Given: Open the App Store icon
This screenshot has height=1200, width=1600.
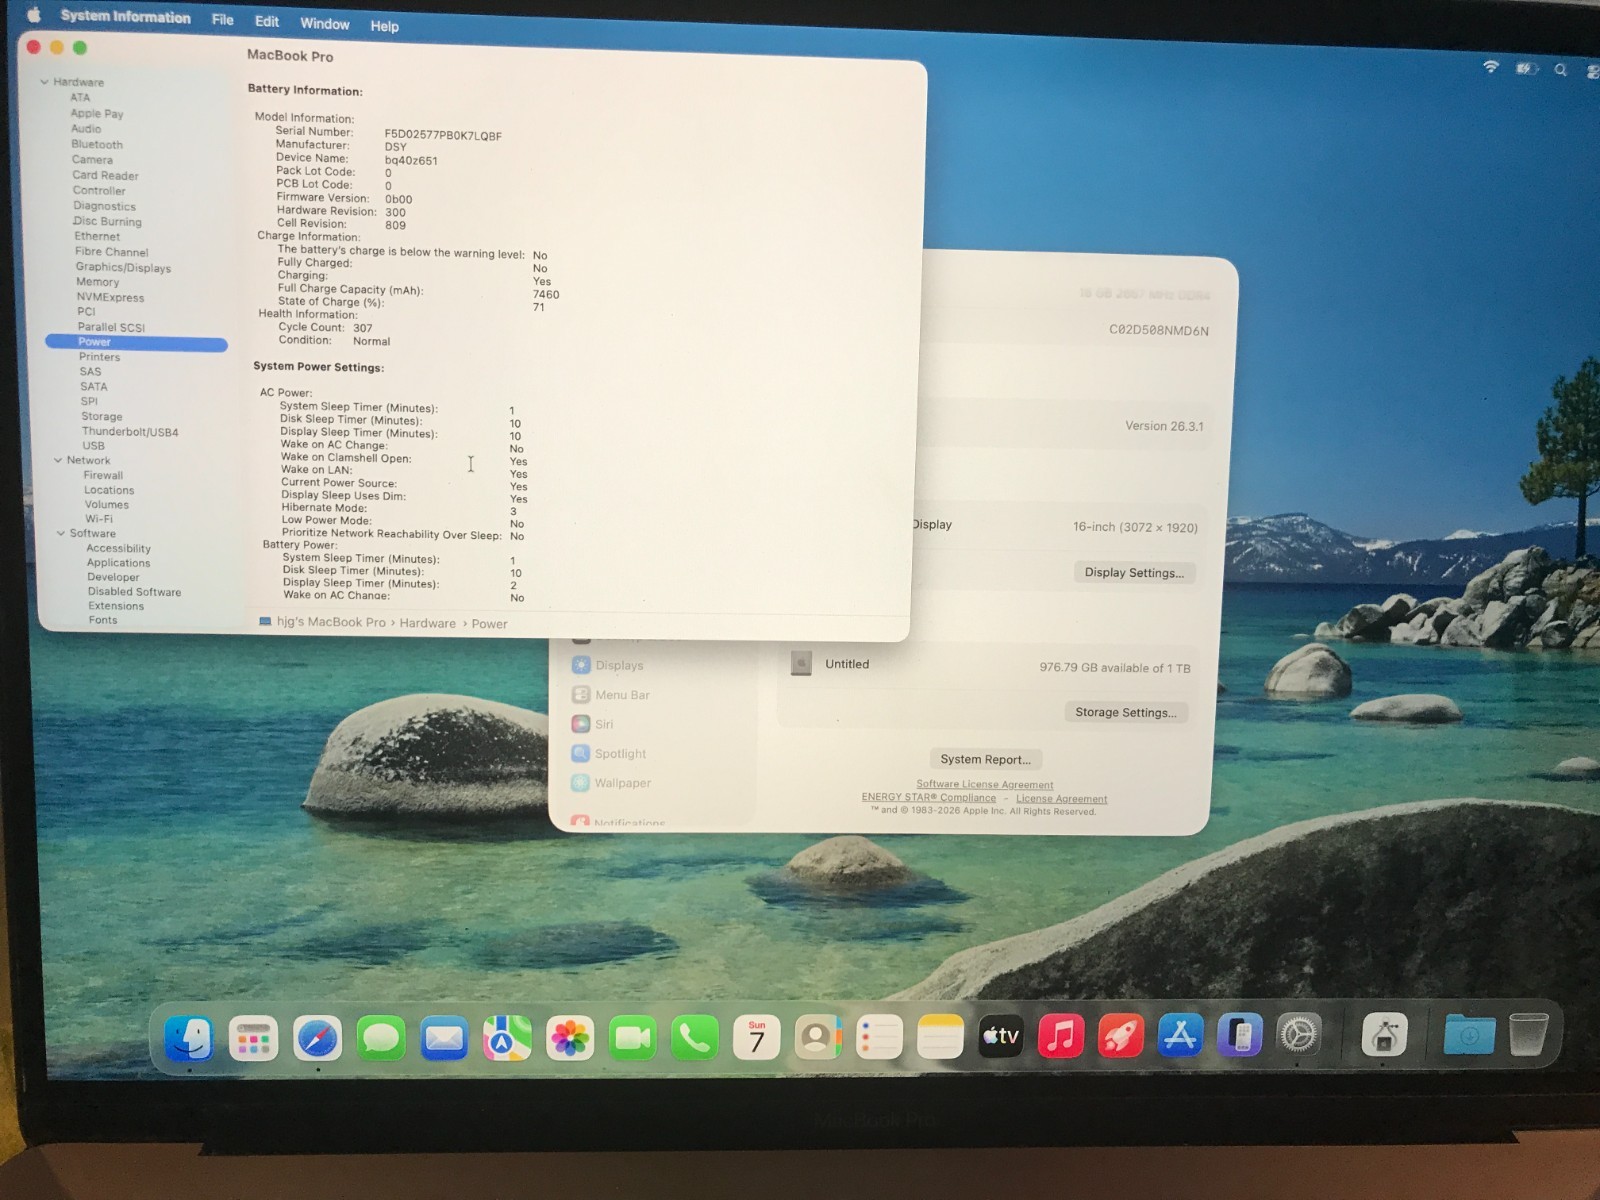Looking at the screenshot, I should tap(1180, 1035).
